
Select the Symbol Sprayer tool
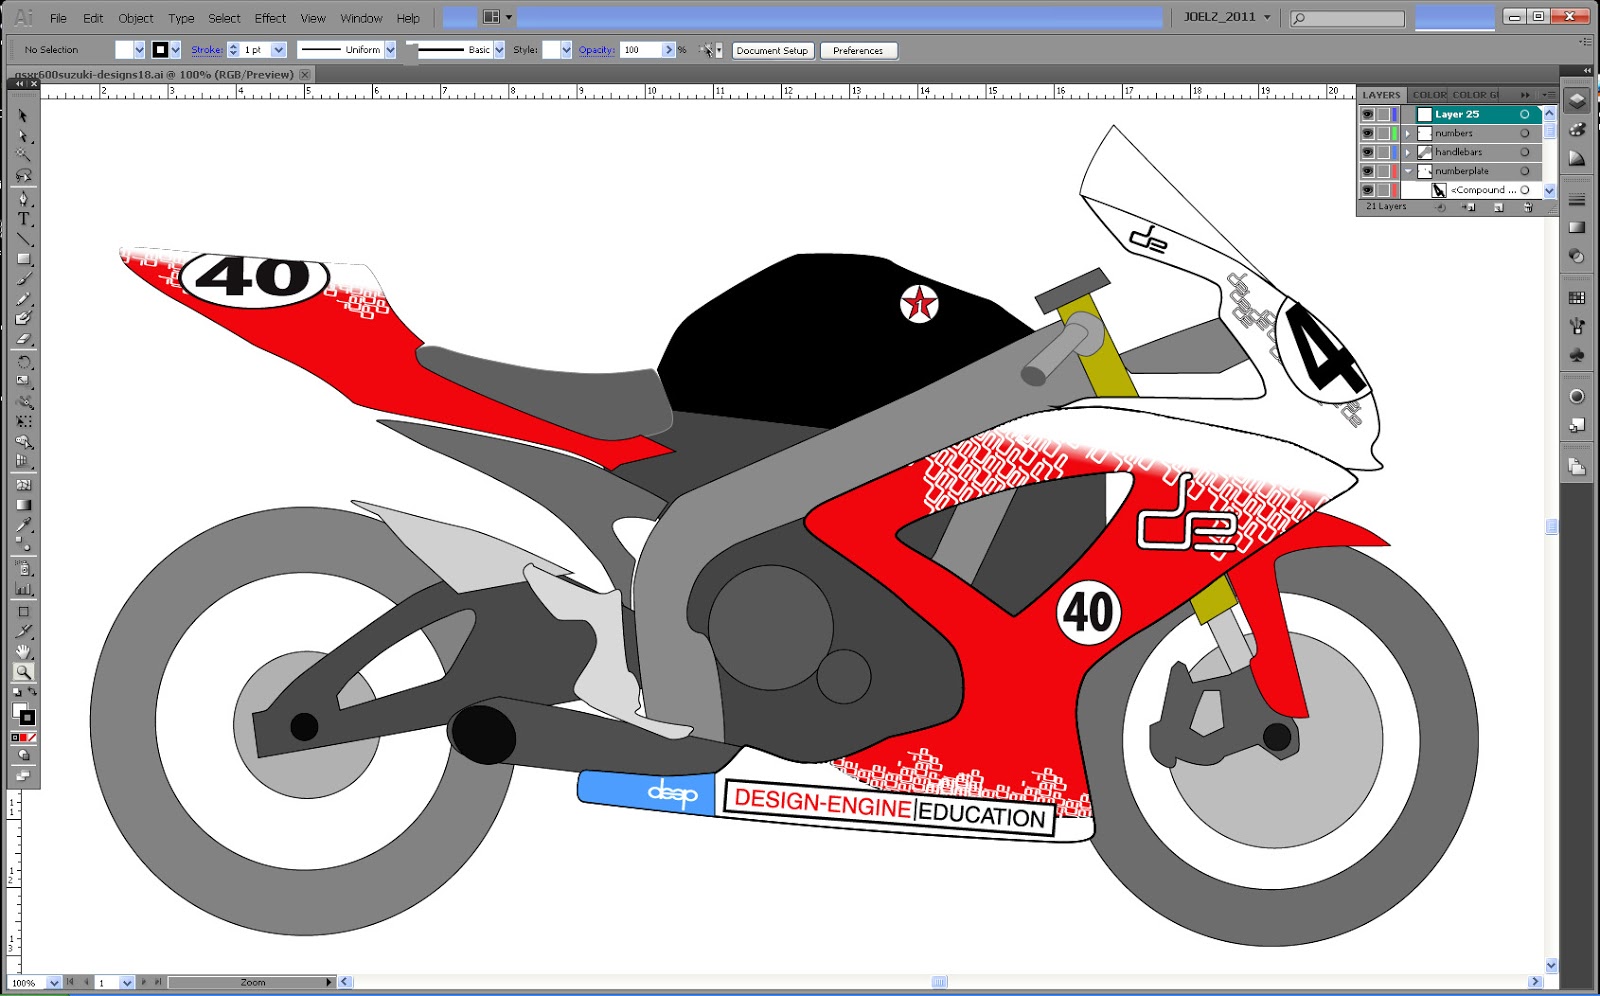[23, 569]
